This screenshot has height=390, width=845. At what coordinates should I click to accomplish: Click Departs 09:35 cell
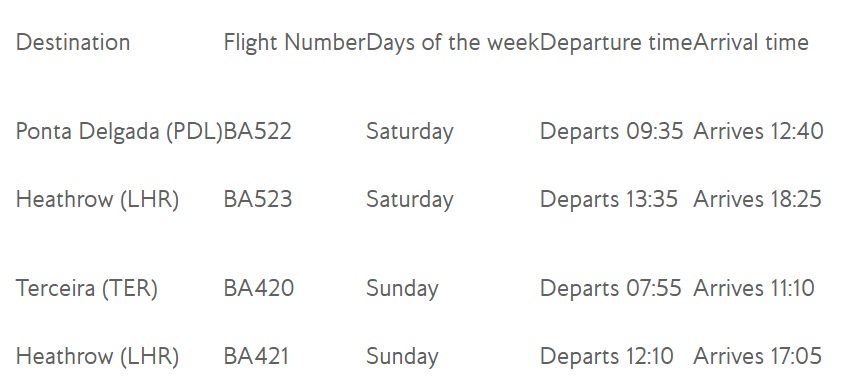click(612, 132)
